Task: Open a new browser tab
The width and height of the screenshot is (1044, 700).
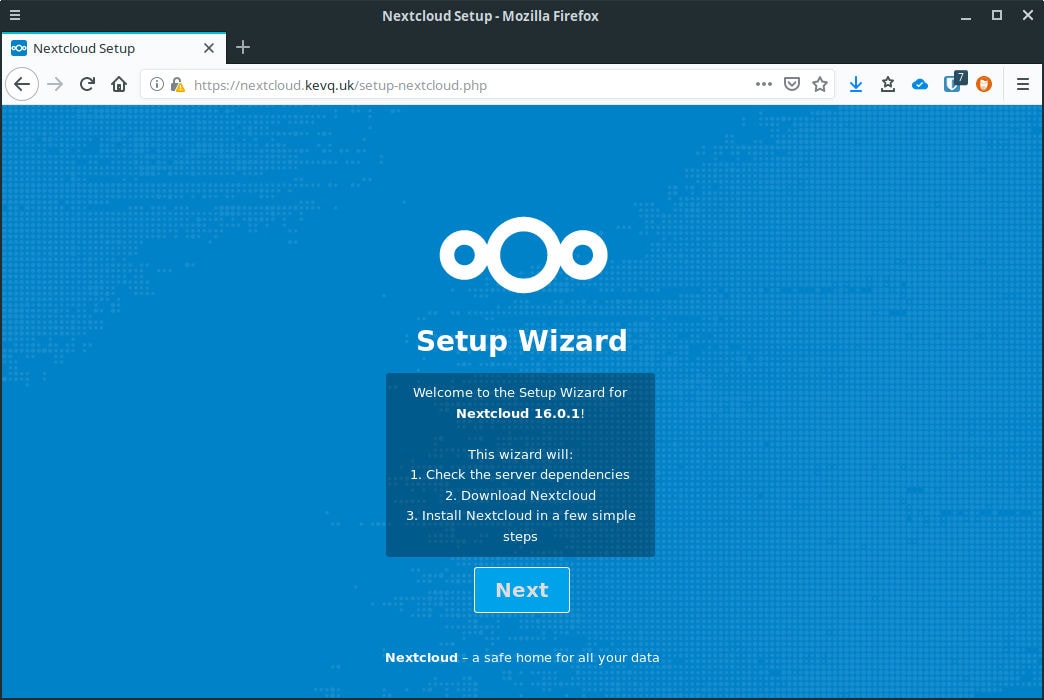Action: [242, 48]
